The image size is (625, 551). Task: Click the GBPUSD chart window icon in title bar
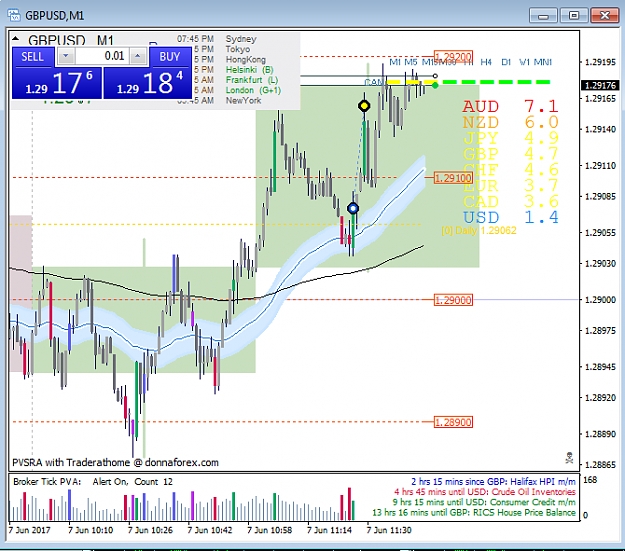[14, 15]
